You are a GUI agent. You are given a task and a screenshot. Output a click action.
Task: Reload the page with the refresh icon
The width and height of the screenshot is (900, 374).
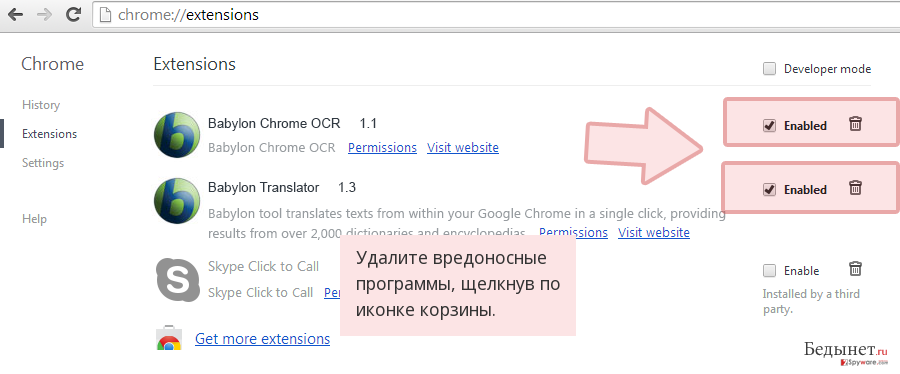point(73,14)
